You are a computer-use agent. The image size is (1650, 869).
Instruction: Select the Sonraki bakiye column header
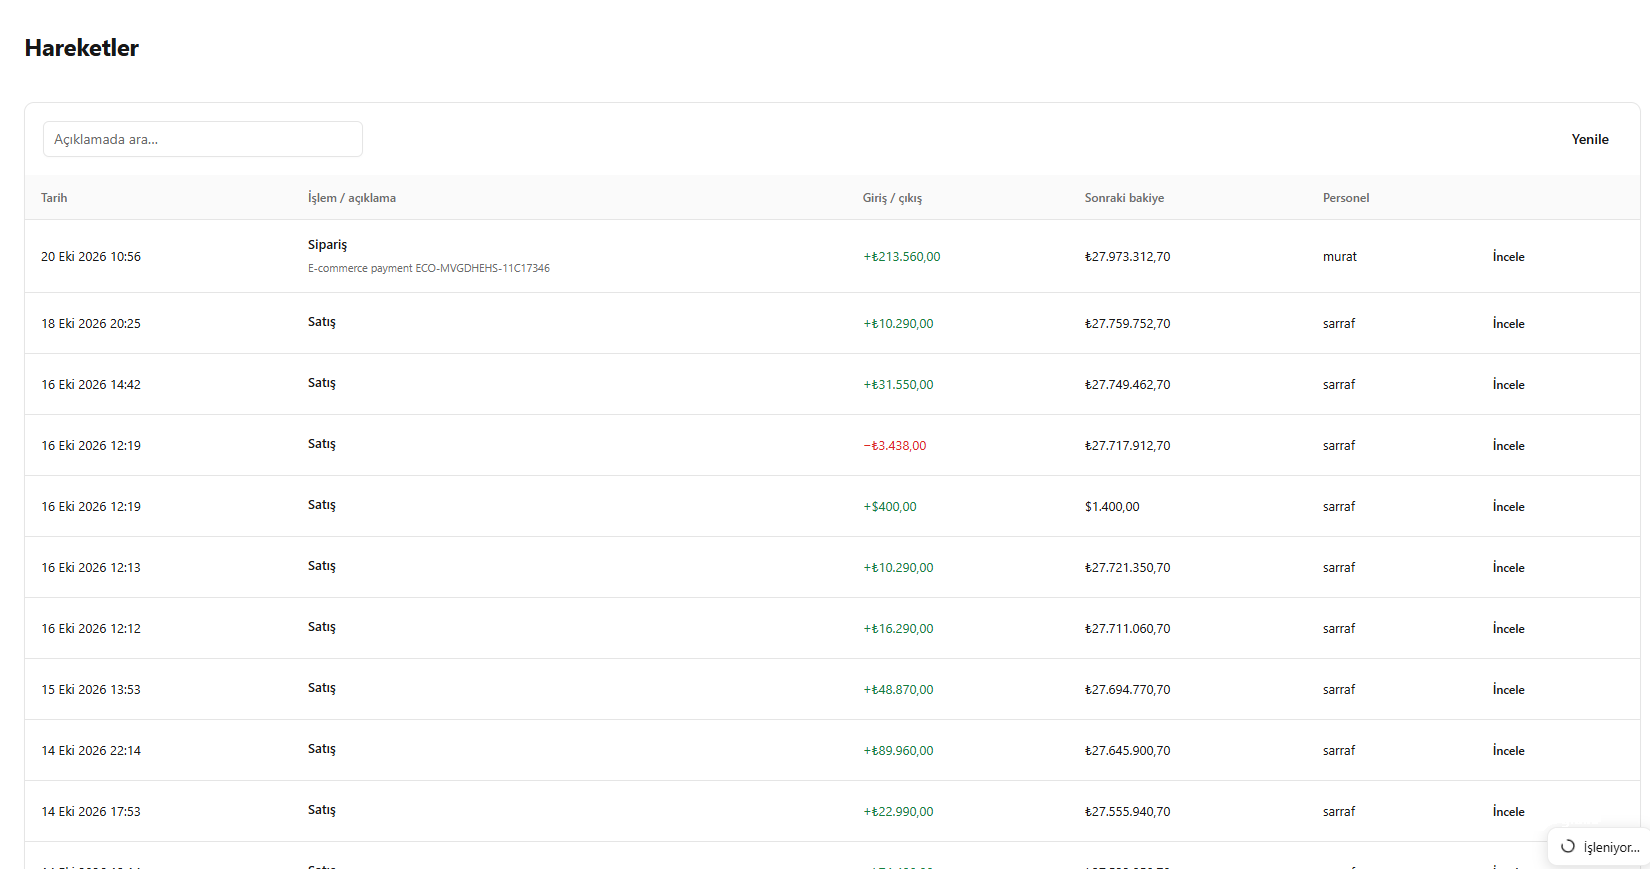click(x=1124, y=198)
